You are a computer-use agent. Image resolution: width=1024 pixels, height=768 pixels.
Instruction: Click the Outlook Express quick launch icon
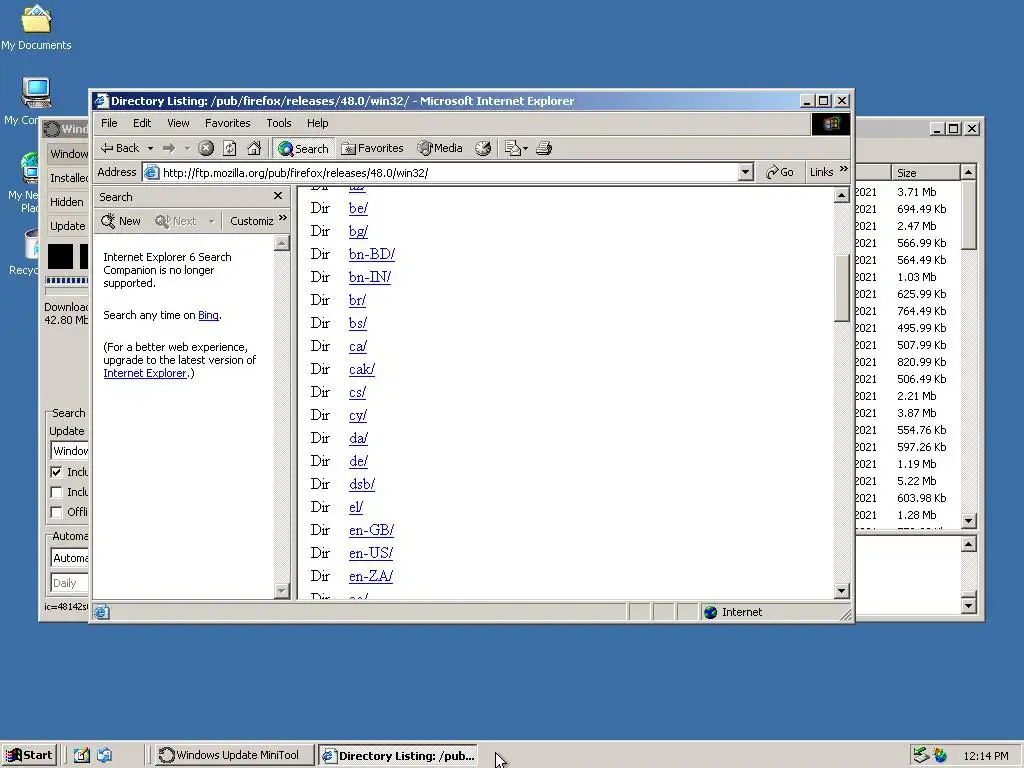click(104, 755)
